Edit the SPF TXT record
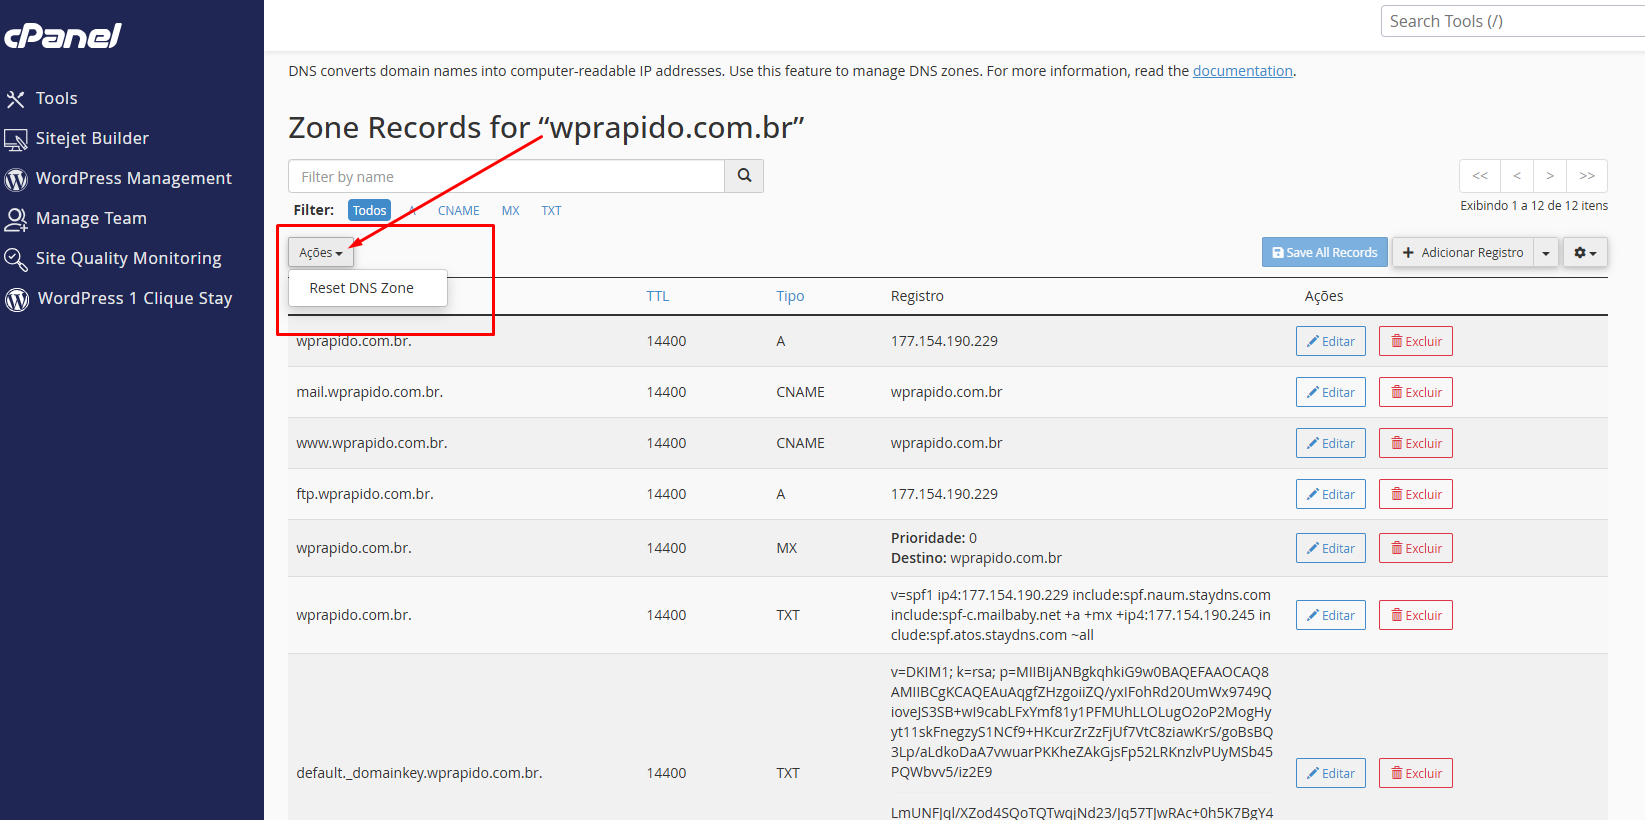 coord(1330,615)
